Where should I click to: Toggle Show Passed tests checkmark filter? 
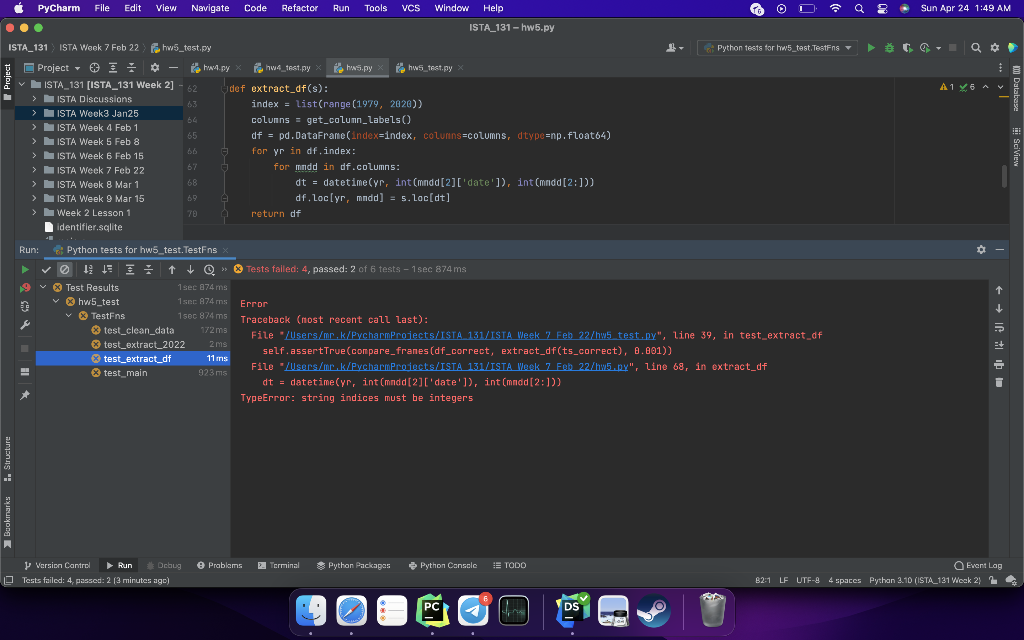[x=46, y=269]
